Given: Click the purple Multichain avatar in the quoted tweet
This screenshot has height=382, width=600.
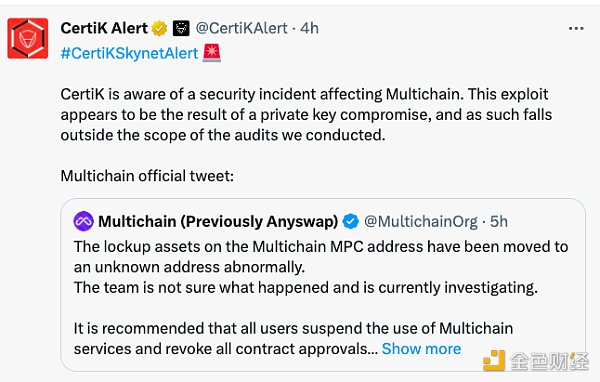Looking at the screenshot, I should [83, 221].
